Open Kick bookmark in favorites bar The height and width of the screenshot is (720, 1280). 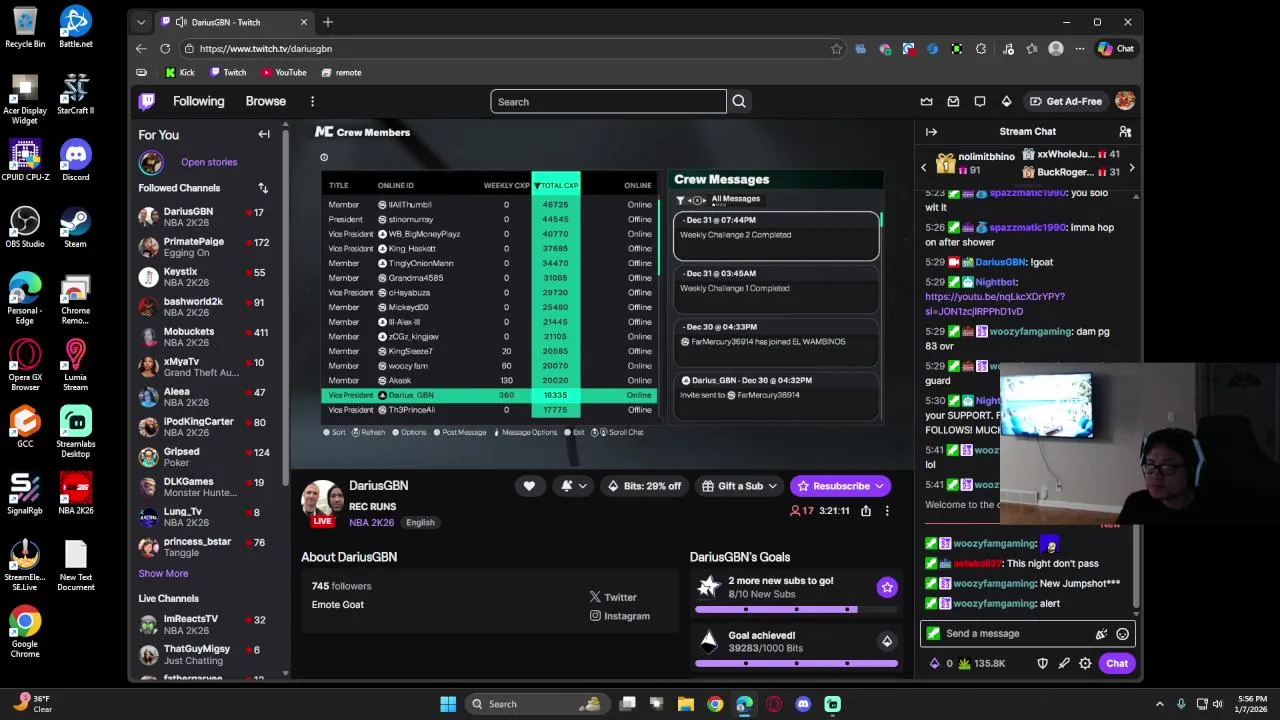coord(179,72)
